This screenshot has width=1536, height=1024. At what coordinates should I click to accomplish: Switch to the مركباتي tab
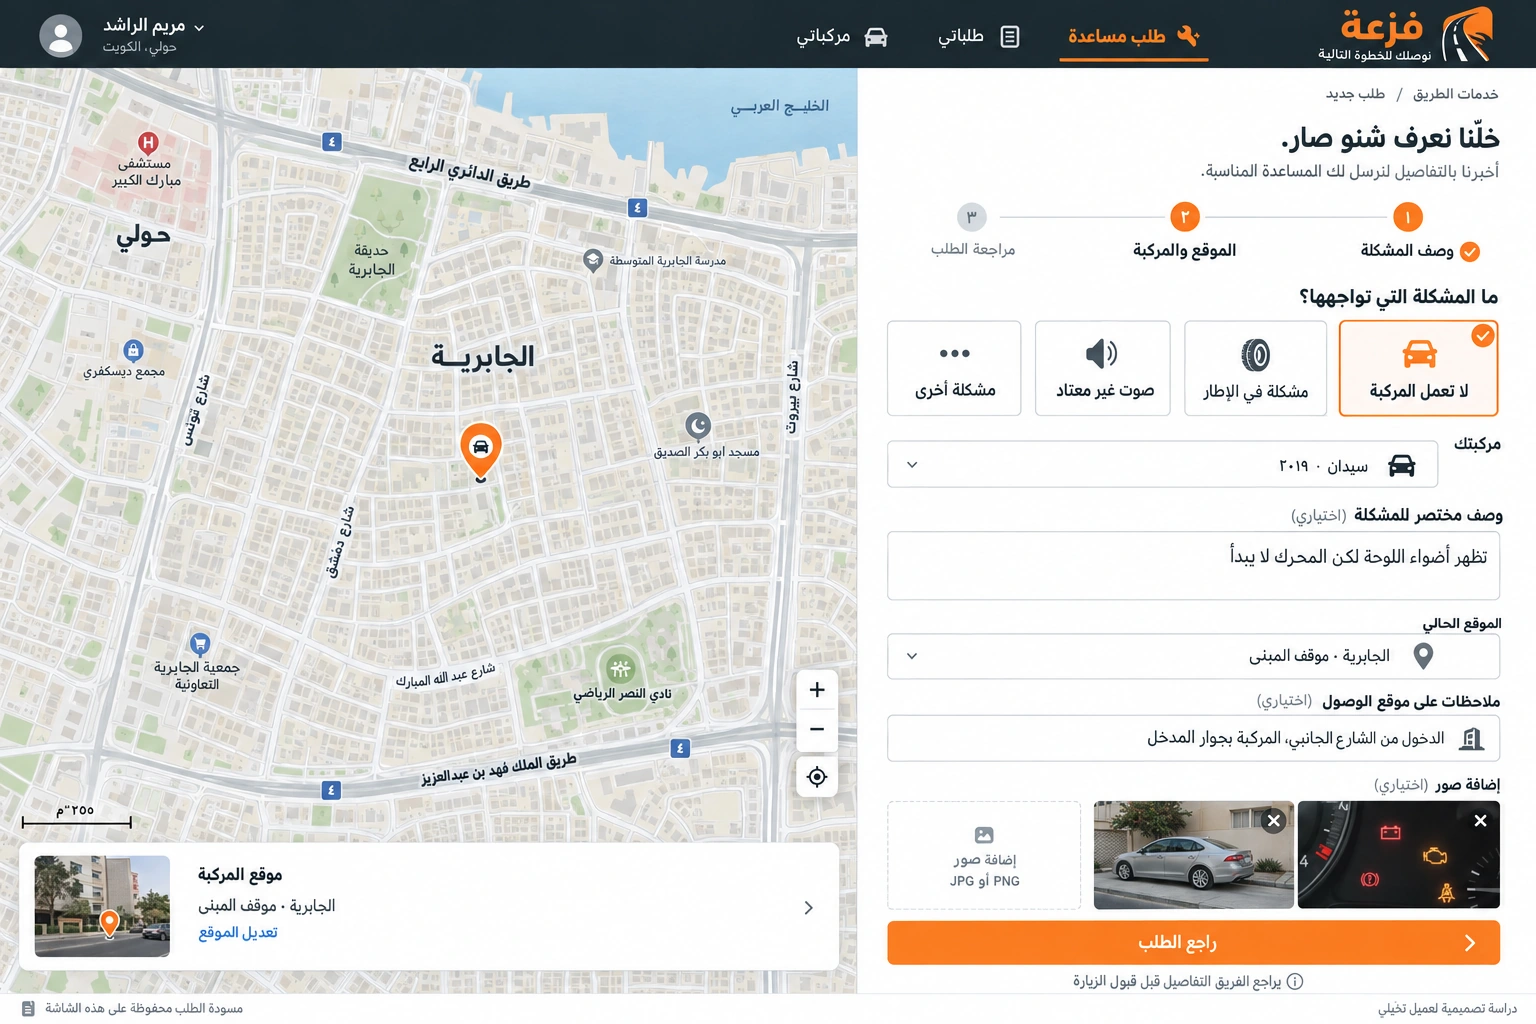(x=841, y=36)
